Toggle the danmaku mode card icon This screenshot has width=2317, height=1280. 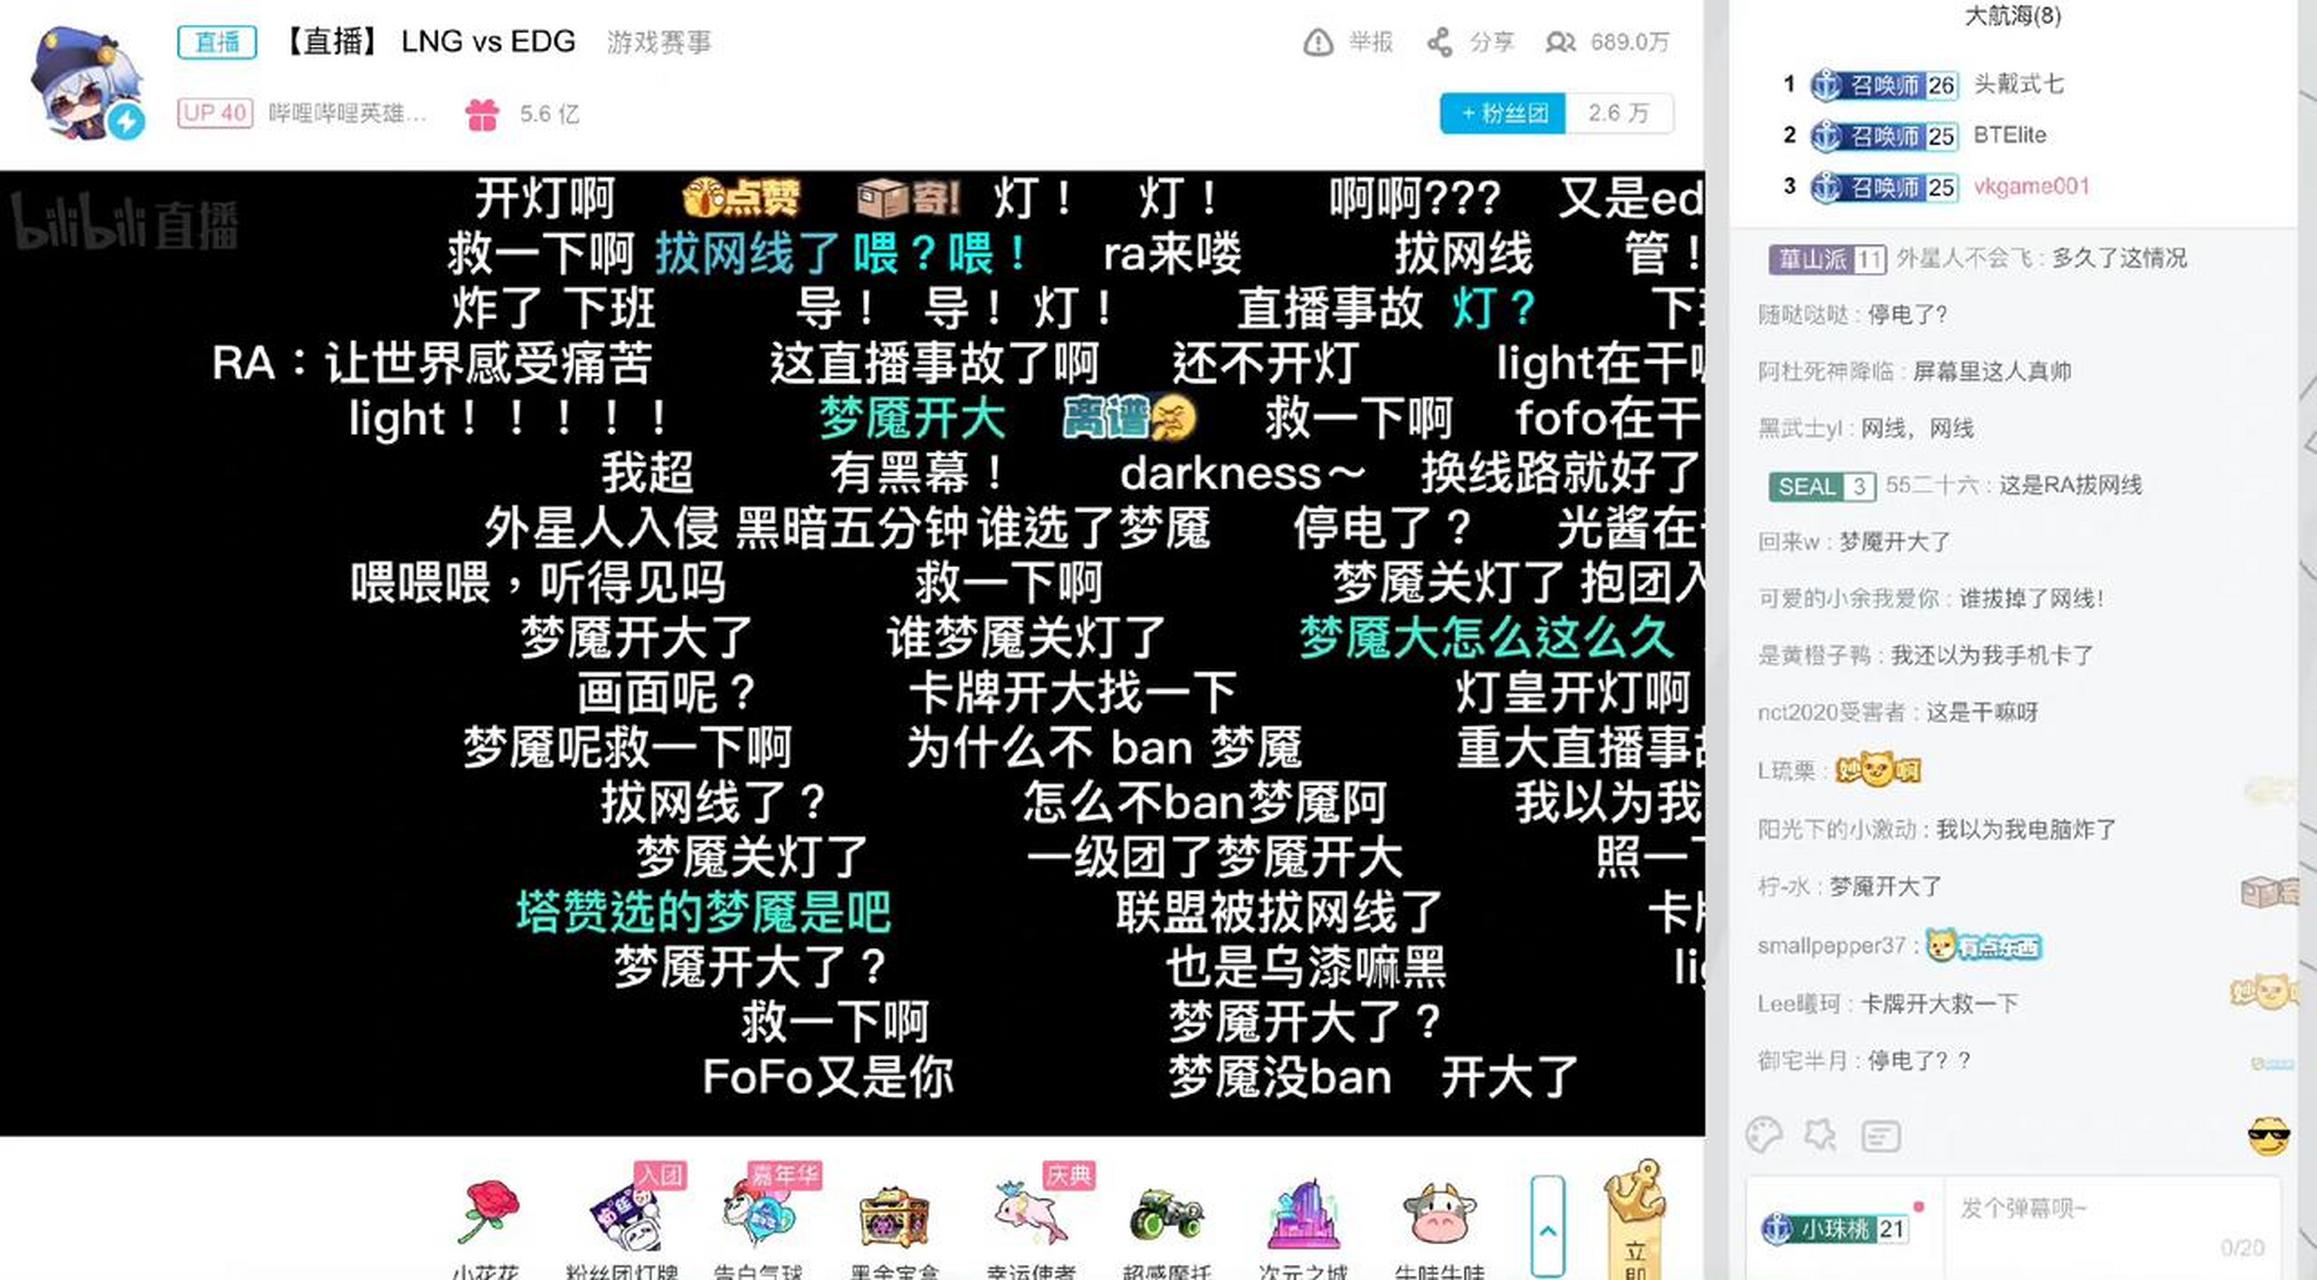pos(1880,1135)
